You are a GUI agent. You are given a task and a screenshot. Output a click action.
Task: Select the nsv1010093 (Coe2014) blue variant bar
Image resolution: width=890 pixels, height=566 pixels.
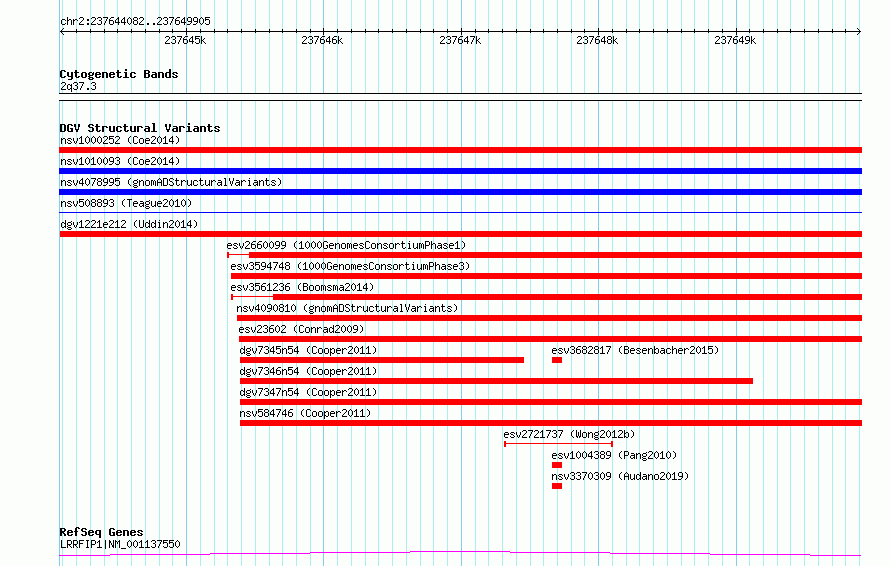tap(460, 171)
